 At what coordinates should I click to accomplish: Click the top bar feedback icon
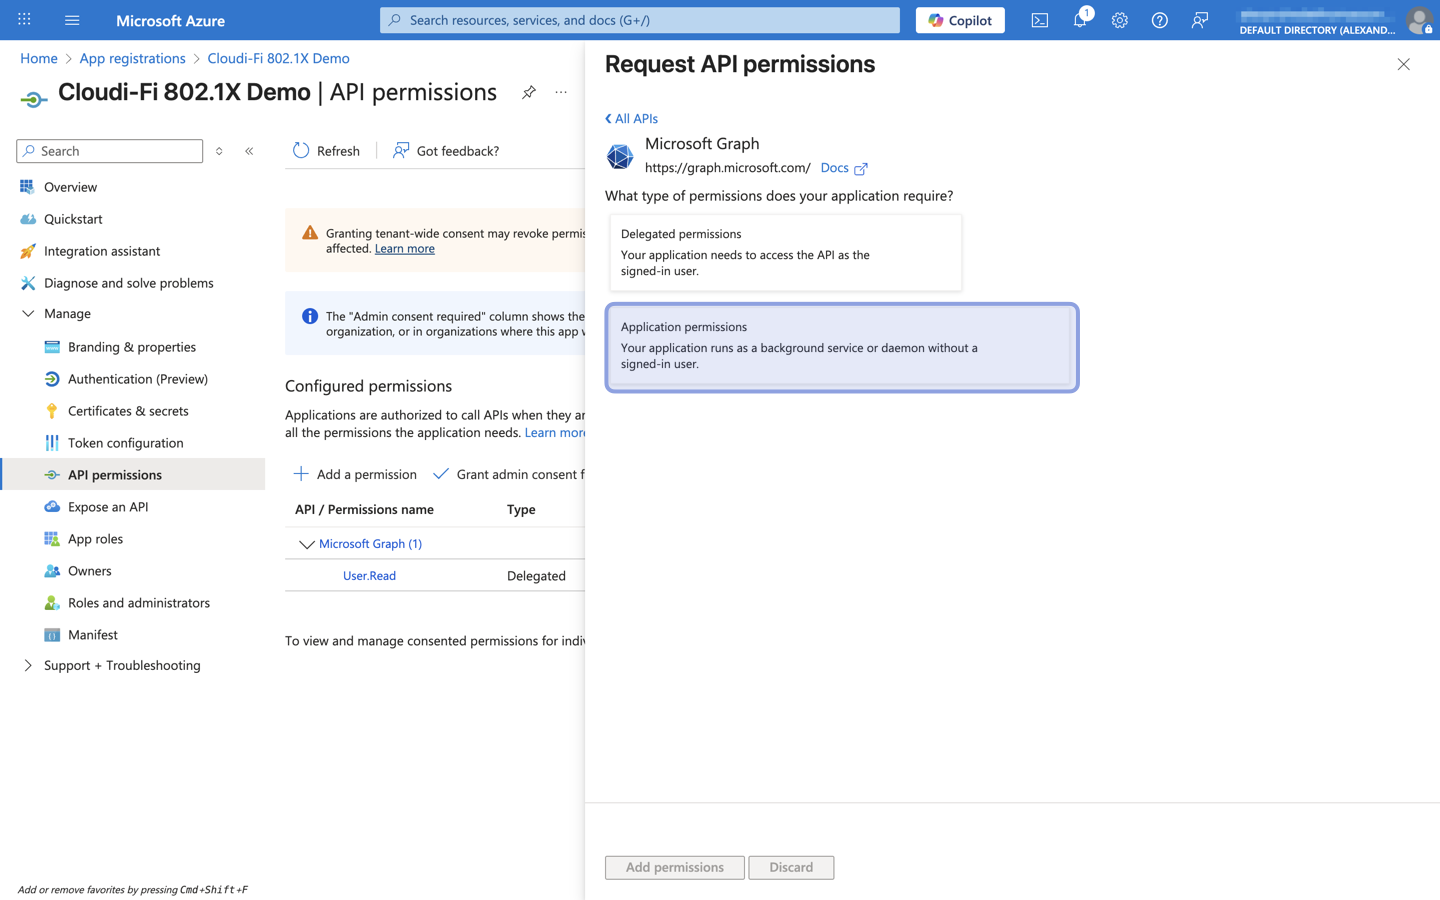[1200, 20]
